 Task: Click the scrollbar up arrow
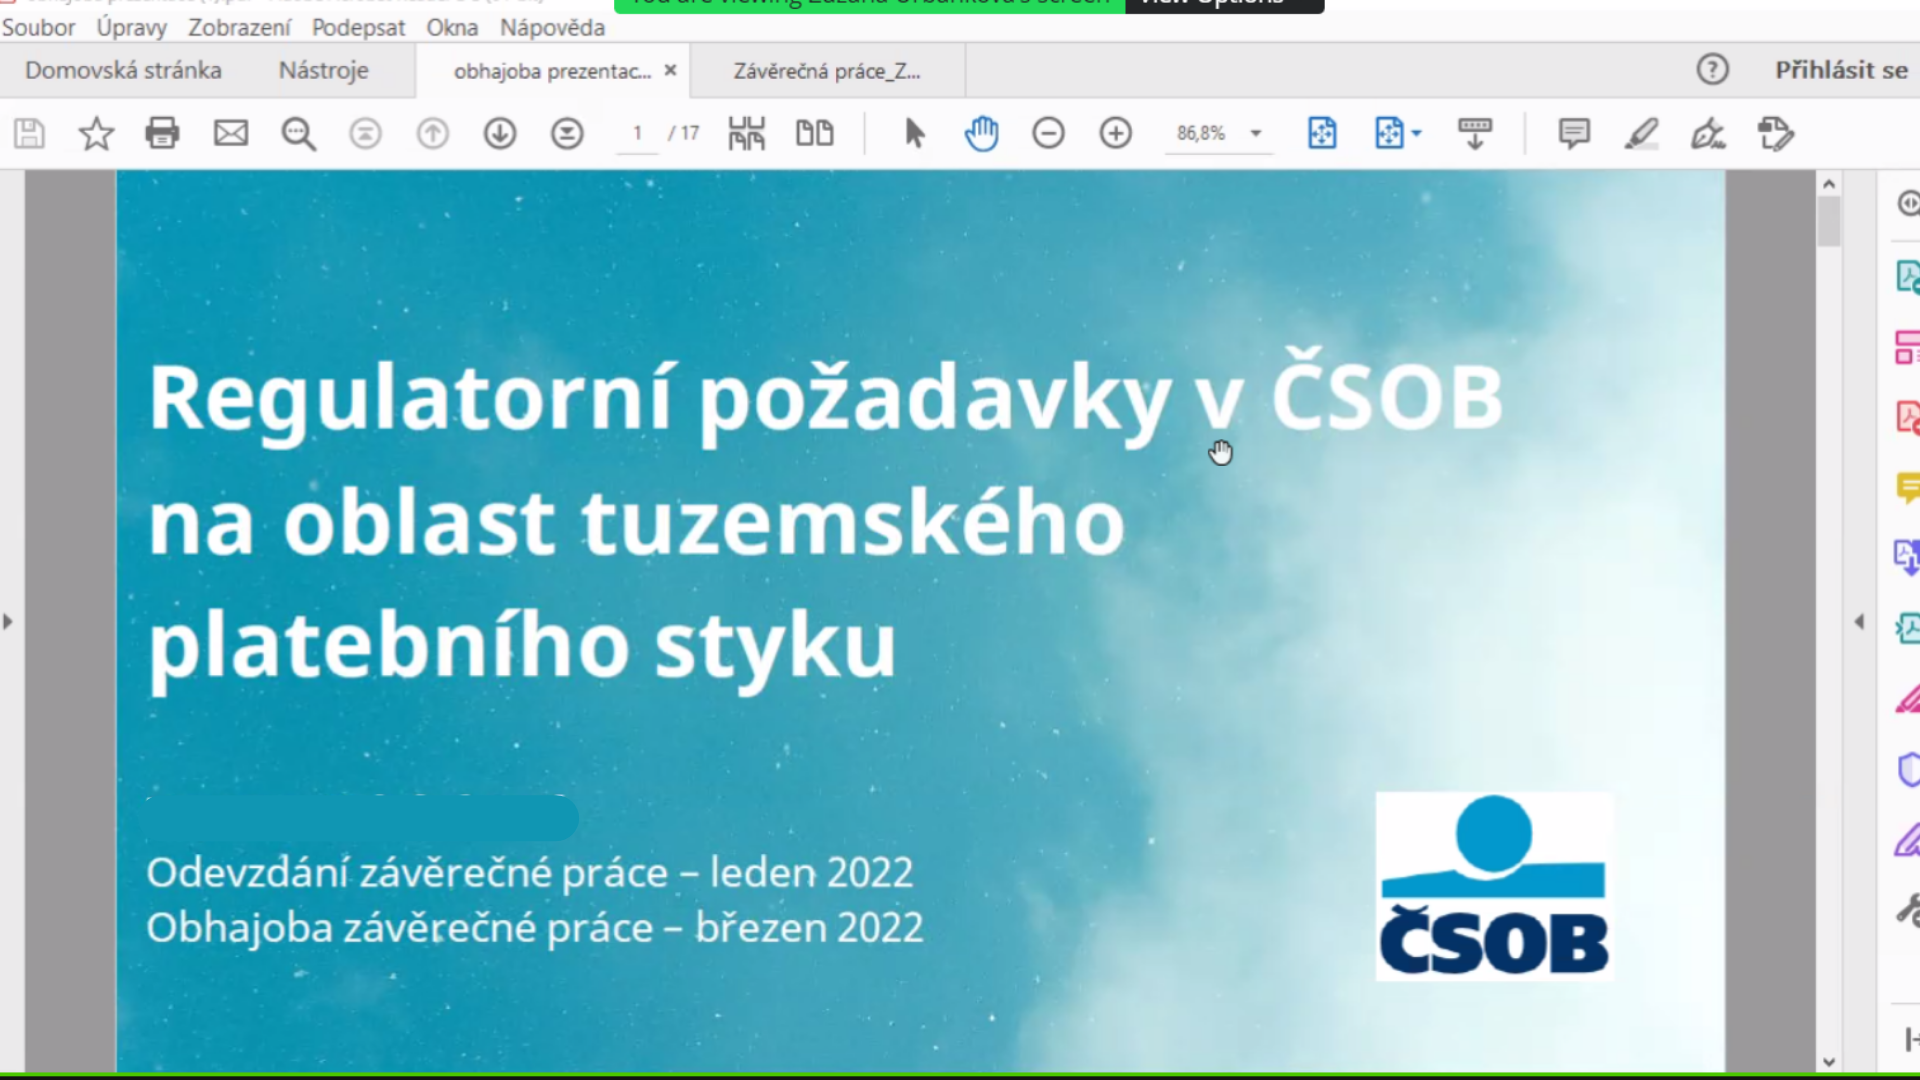[1829, 184]
